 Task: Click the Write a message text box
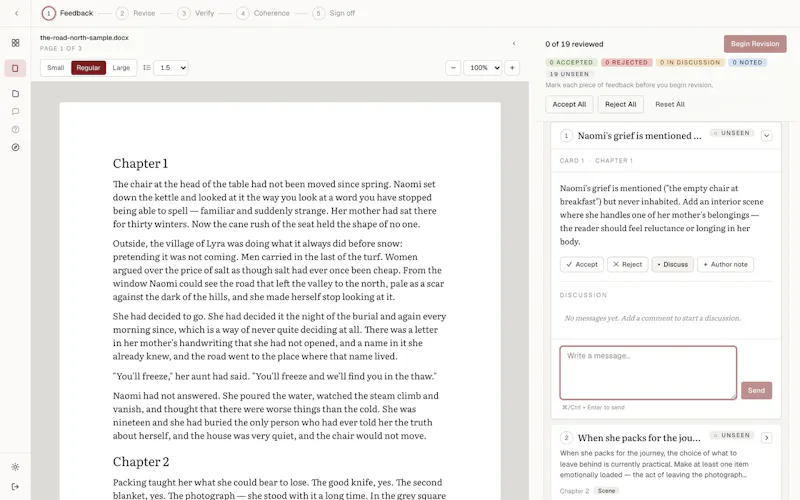pyautogui.click(x=648, y=372)
